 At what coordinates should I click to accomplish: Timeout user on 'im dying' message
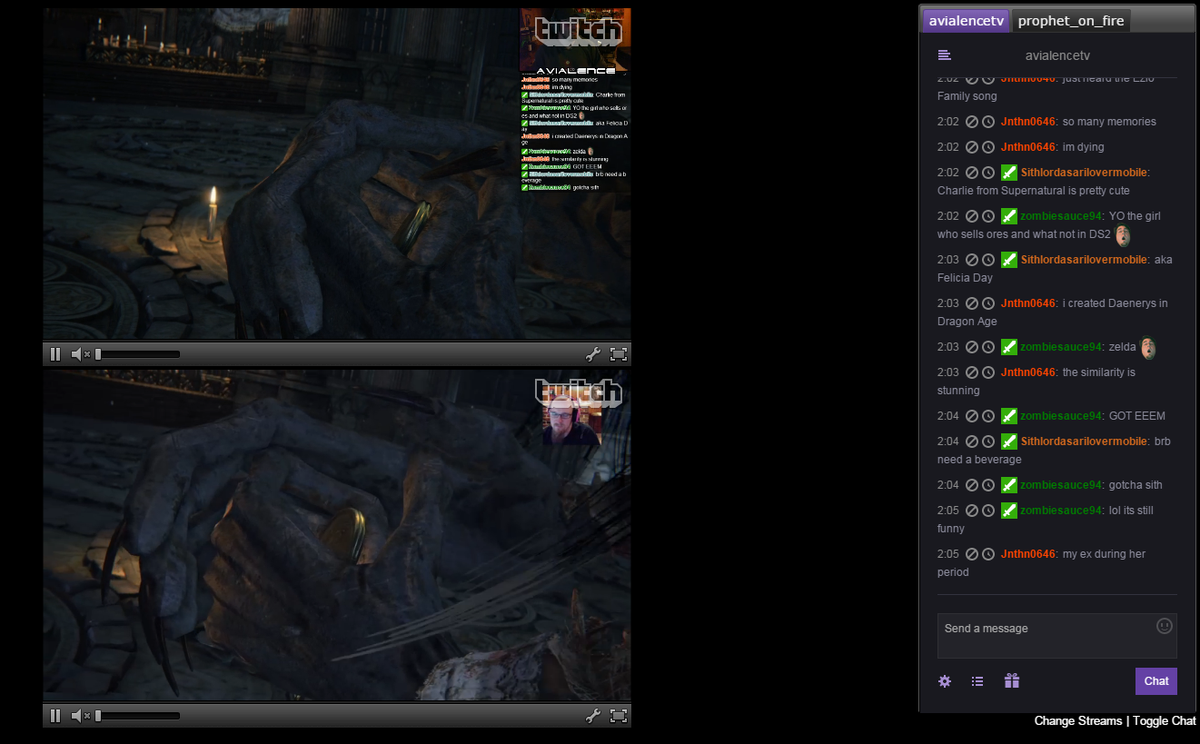[988, 147]
